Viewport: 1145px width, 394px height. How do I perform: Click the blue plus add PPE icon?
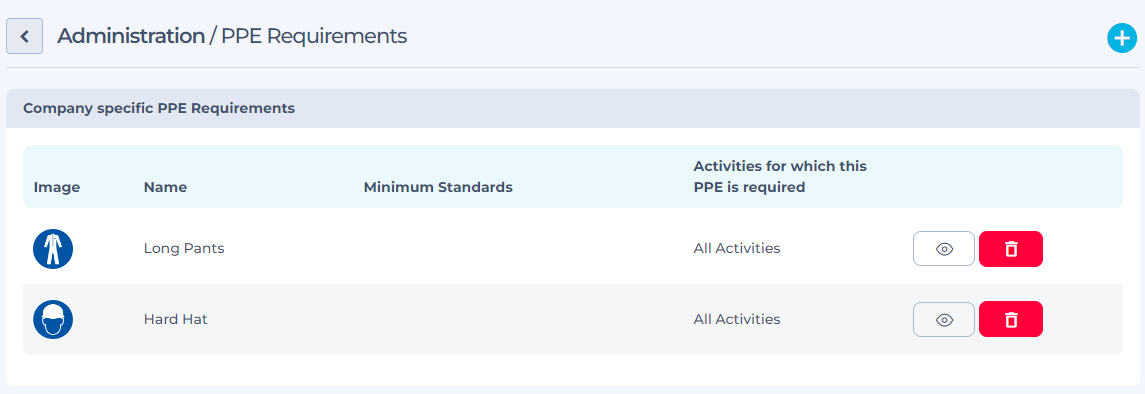pyautogui.click(x=1122, y=38)
